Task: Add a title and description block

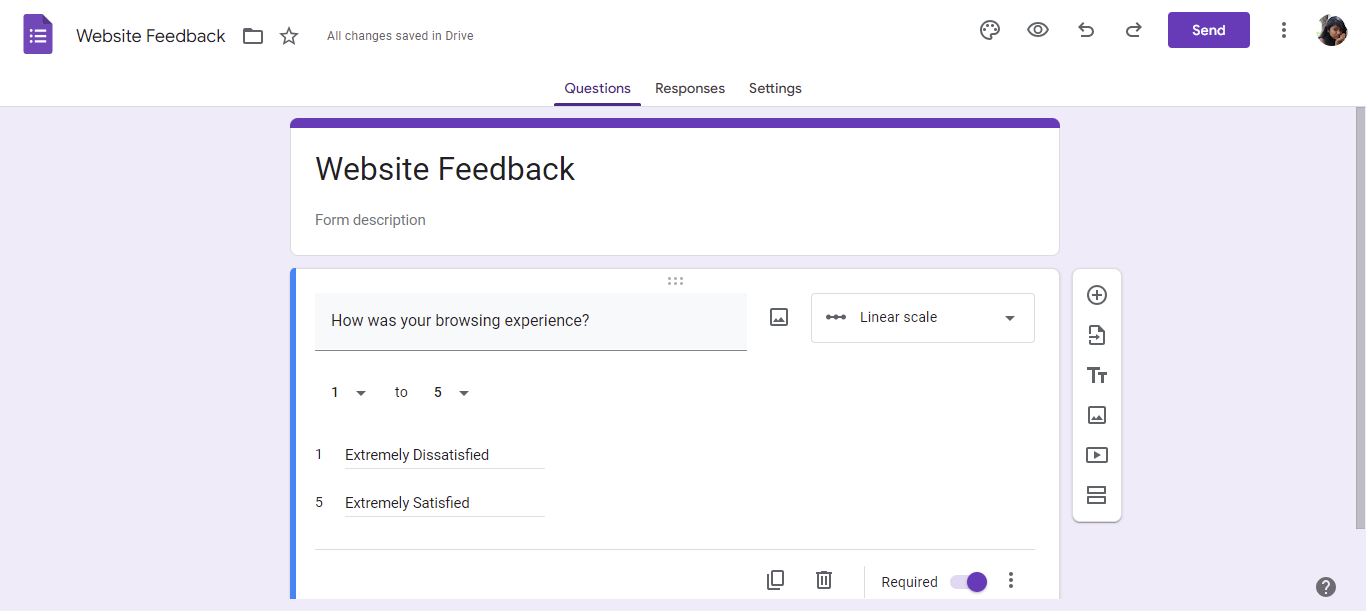Action: (1097, 375)
